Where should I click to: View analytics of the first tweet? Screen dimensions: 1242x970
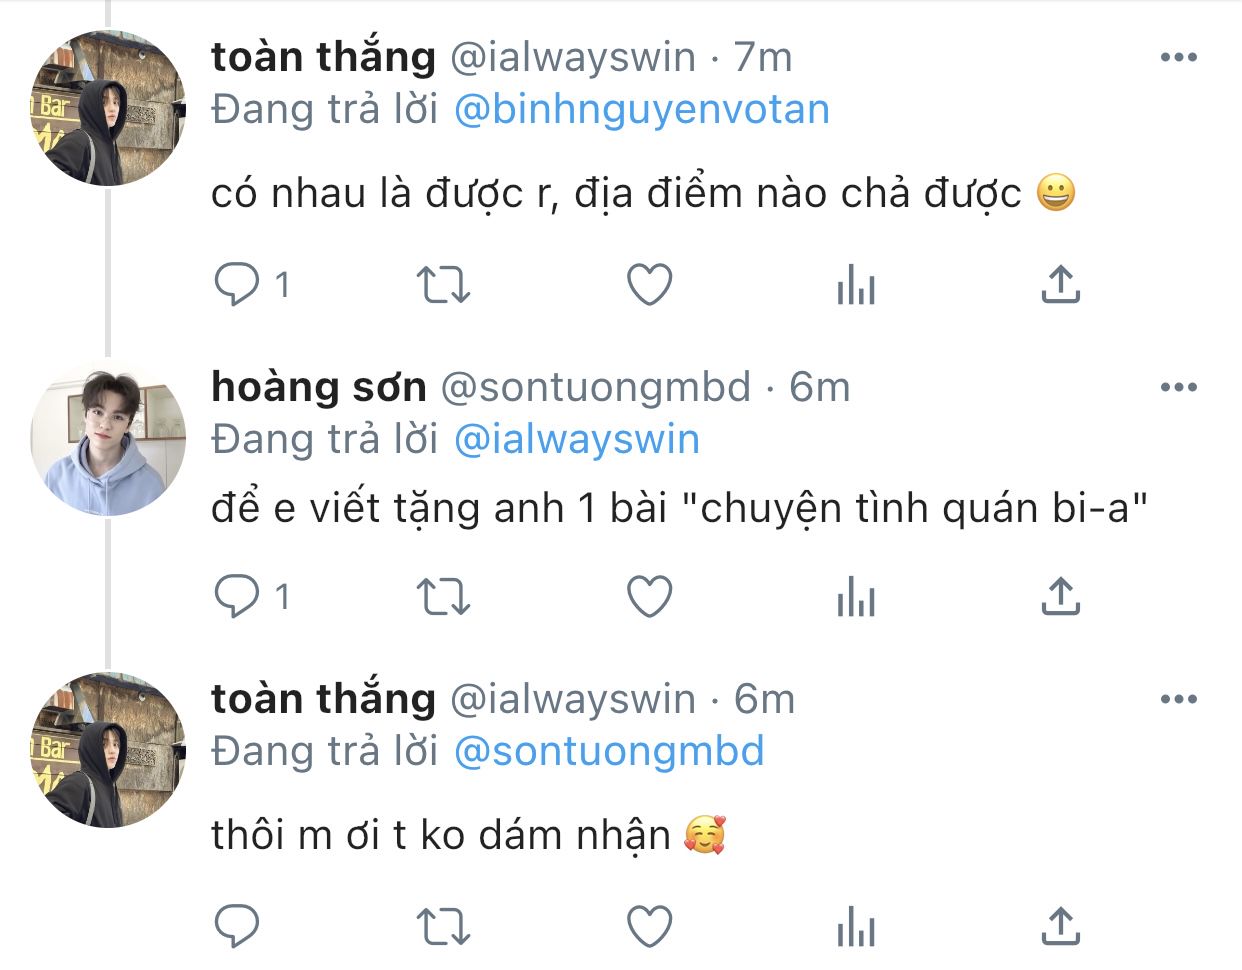click(x=856, y=286)
